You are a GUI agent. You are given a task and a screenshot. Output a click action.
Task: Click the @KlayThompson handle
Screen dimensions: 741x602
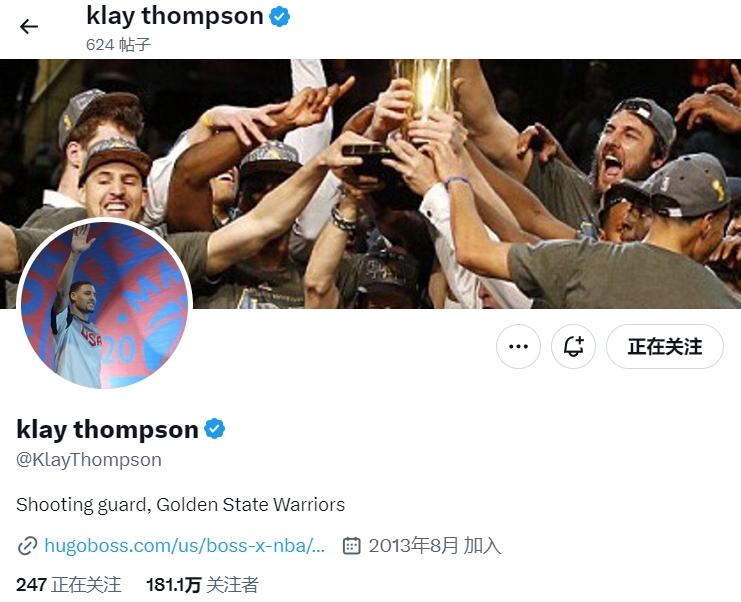pos(89,460)
